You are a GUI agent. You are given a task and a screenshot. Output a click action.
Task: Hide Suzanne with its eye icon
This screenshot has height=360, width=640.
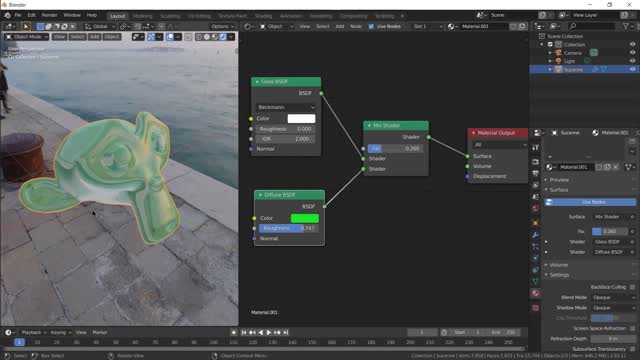point(632,69)
